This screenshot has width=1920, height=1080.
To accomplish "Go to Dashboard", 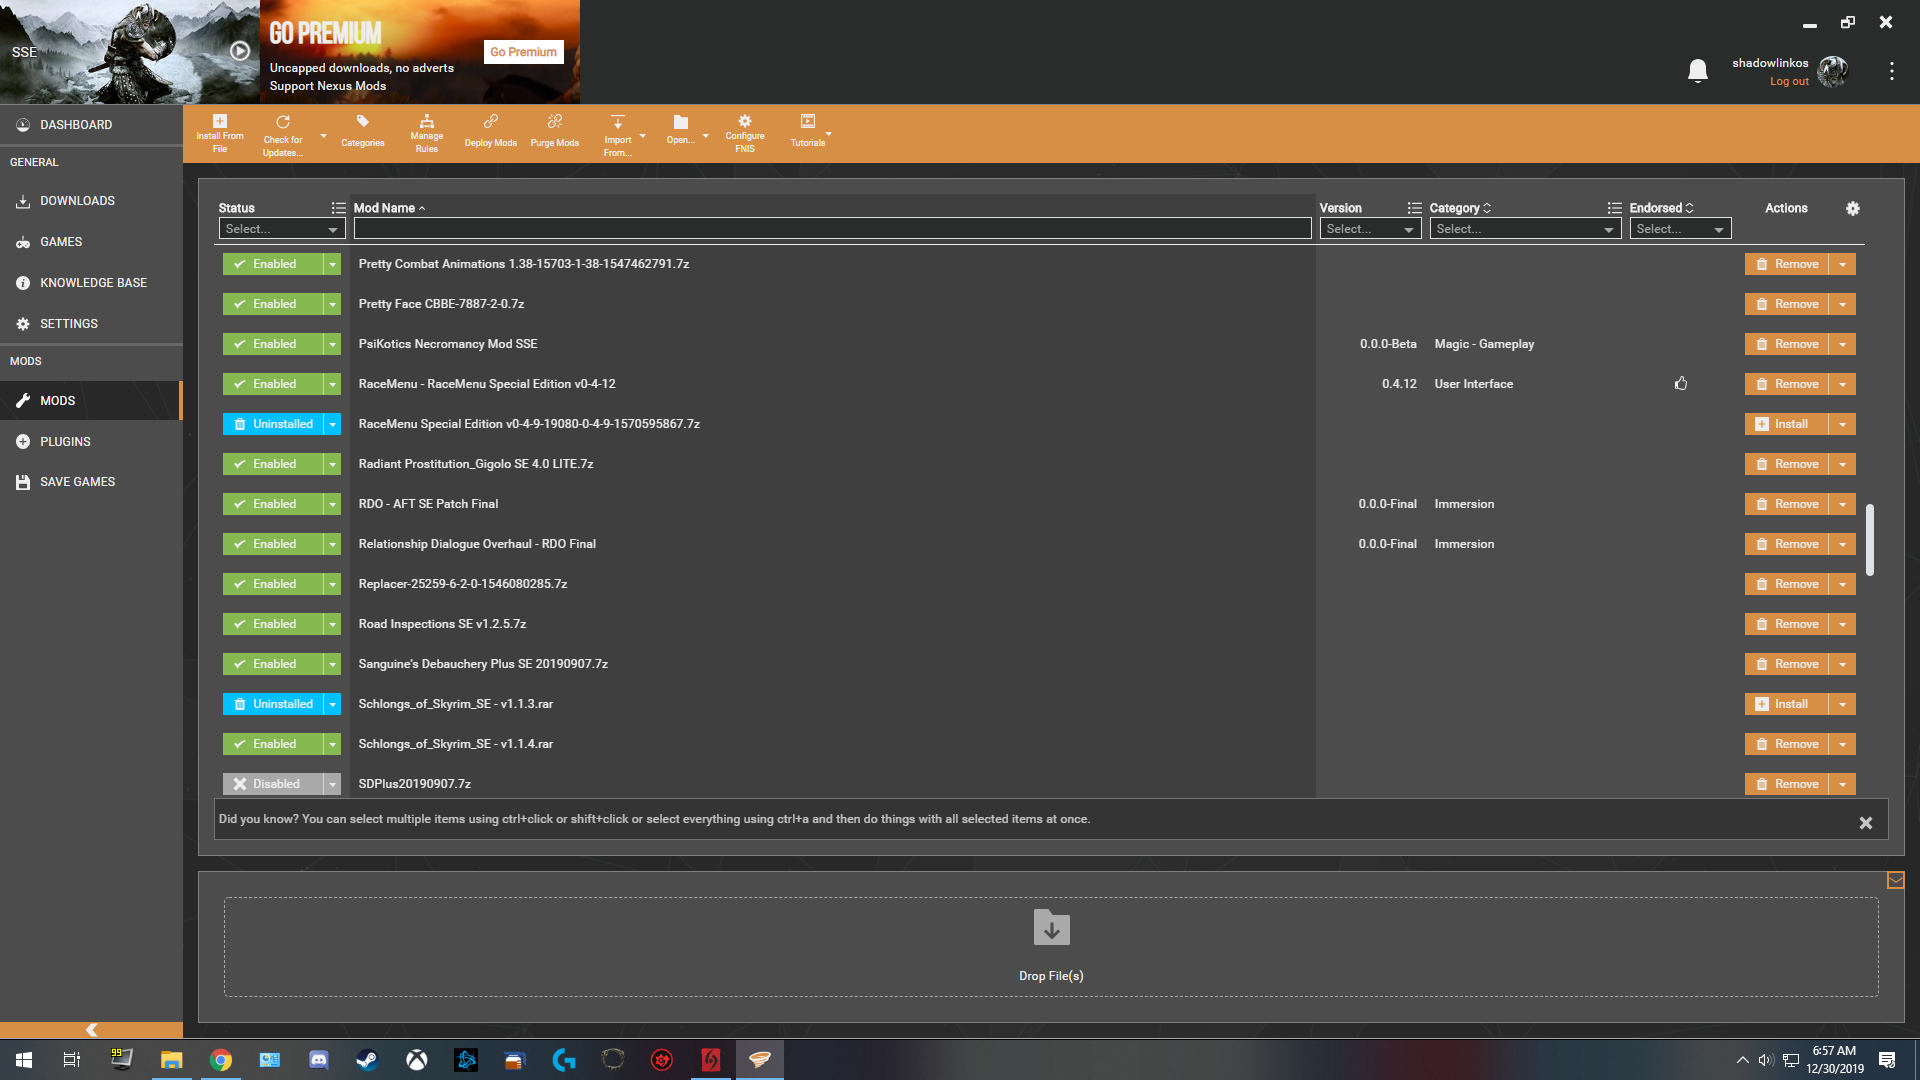I will (91, 125).
